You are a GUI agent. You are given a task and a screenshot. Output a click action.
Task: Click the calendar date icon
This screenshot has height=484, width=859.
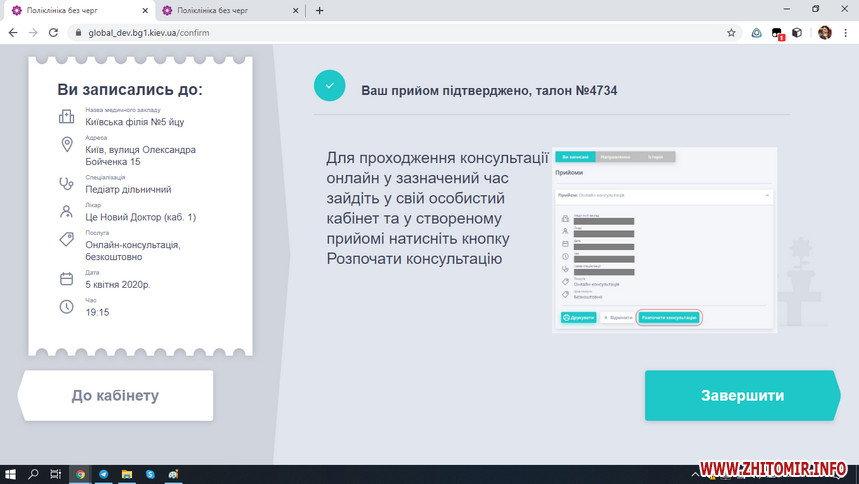(x=67, y=279)
